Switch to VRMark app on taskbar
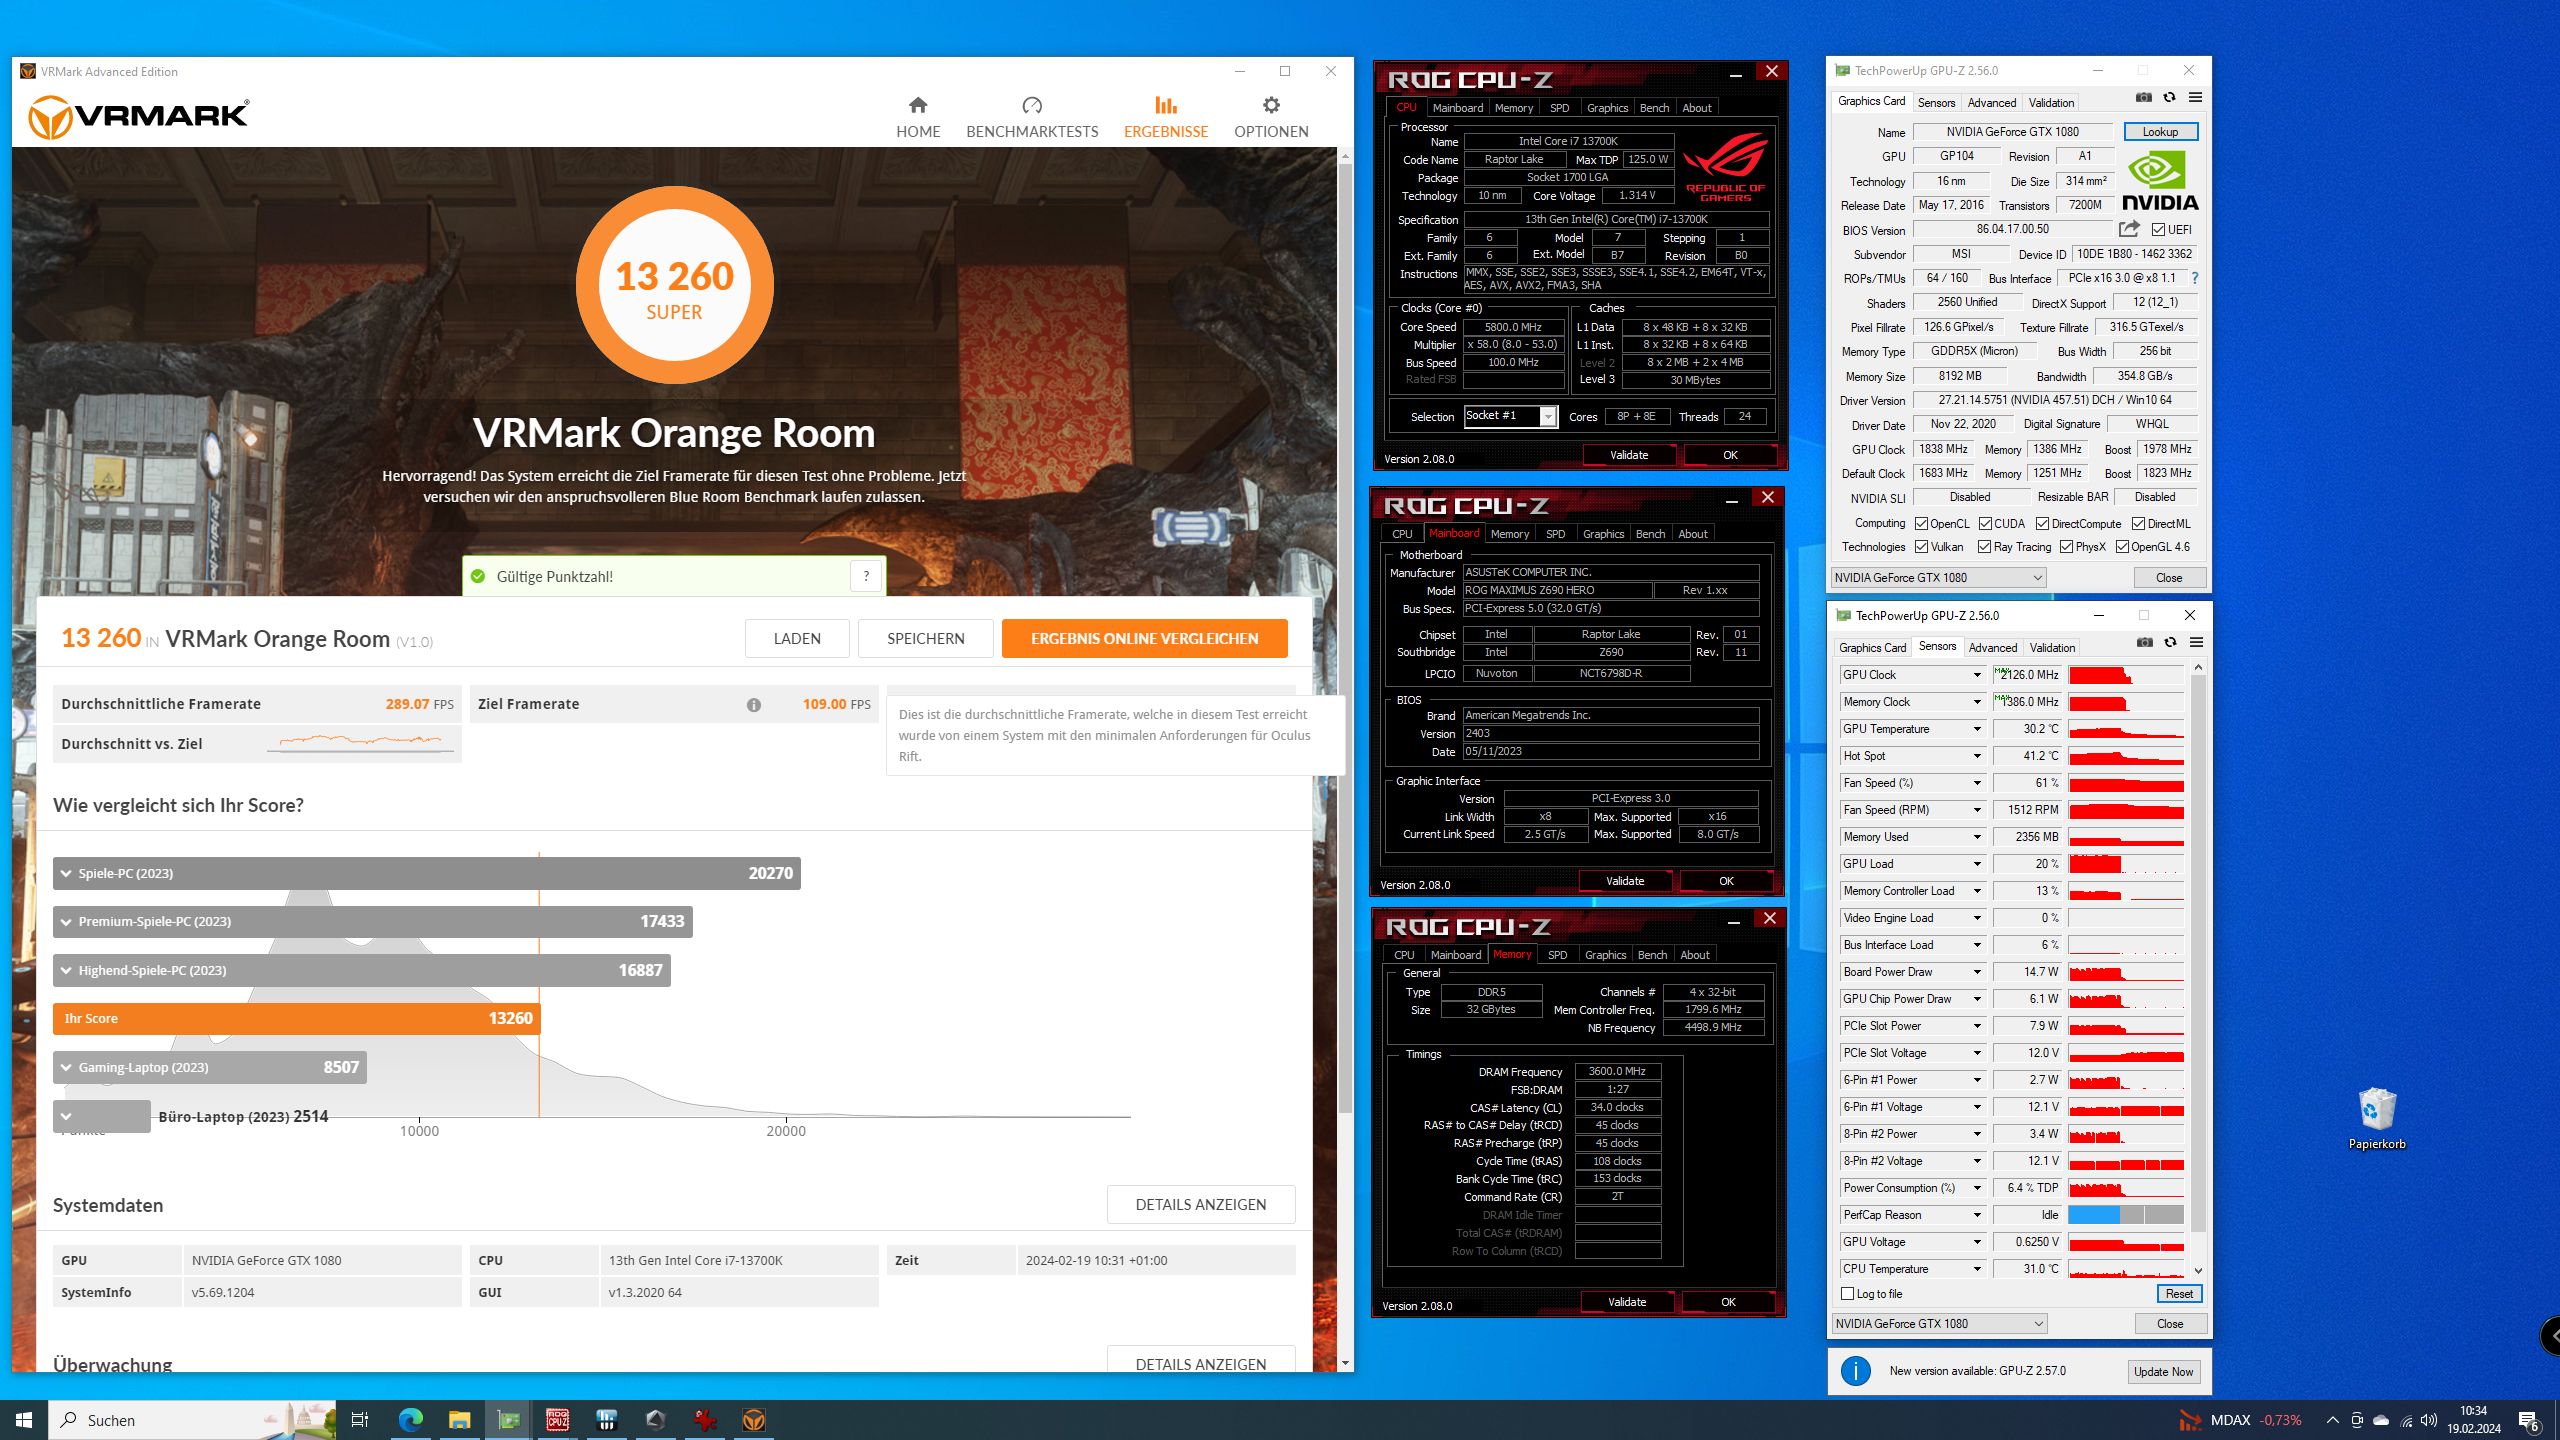The height and width of the screenshot is (1440, 2560). 754,1420
